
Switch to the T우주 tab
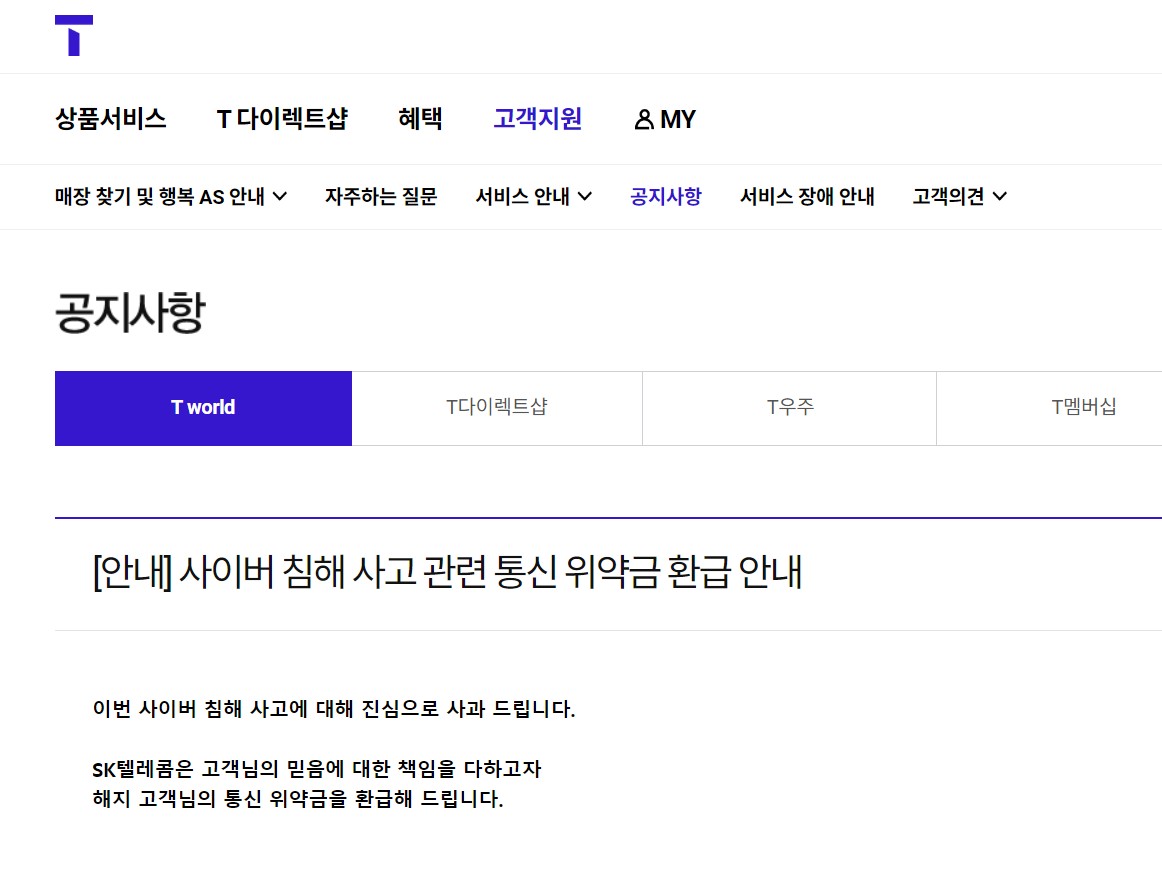[790, 408]
